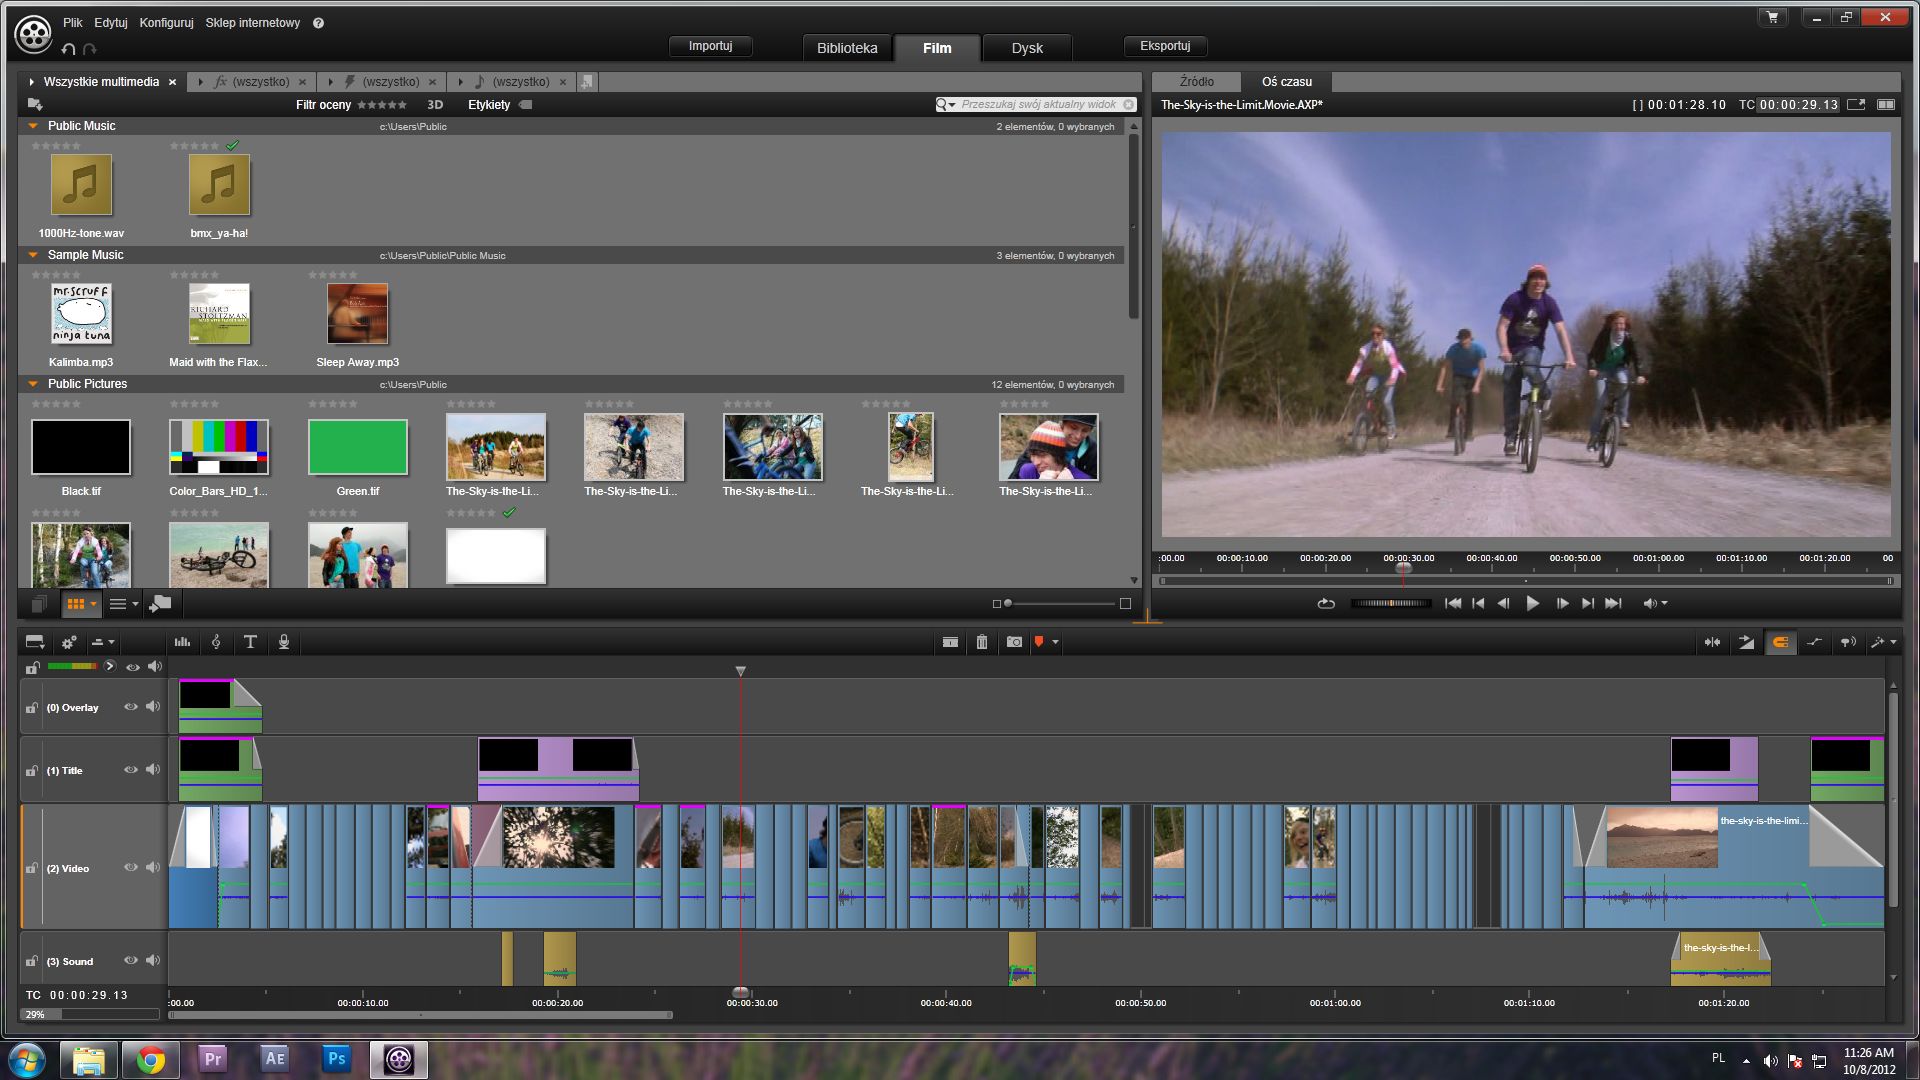Screen dimensions: 1920x1080
Task: Click the text tool icon in the toolbar
Action: coord(249,644)
